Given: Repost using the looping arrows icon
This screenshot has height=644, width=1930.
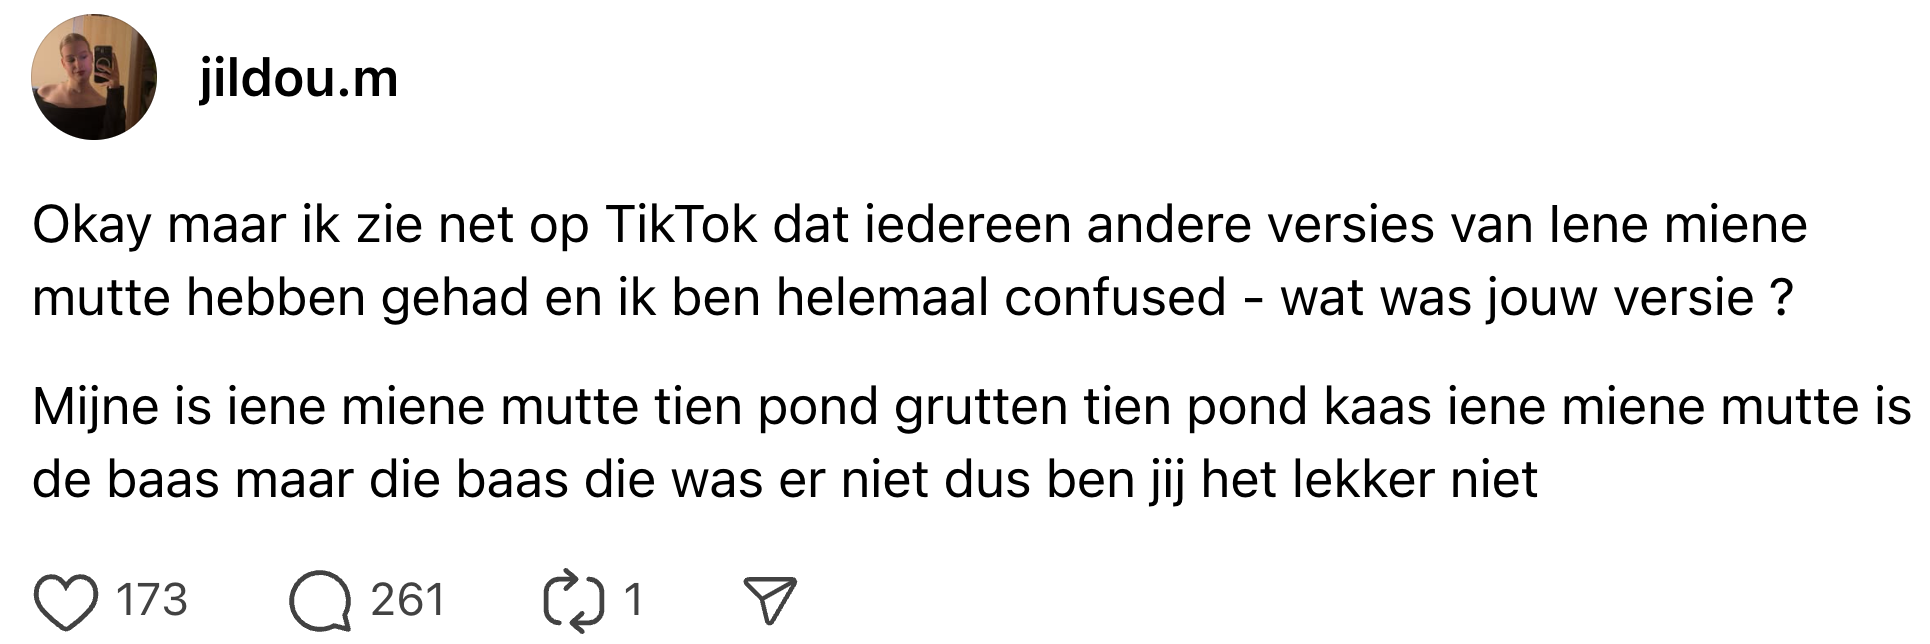Looking at the screenshot, I should coord(574,601).
